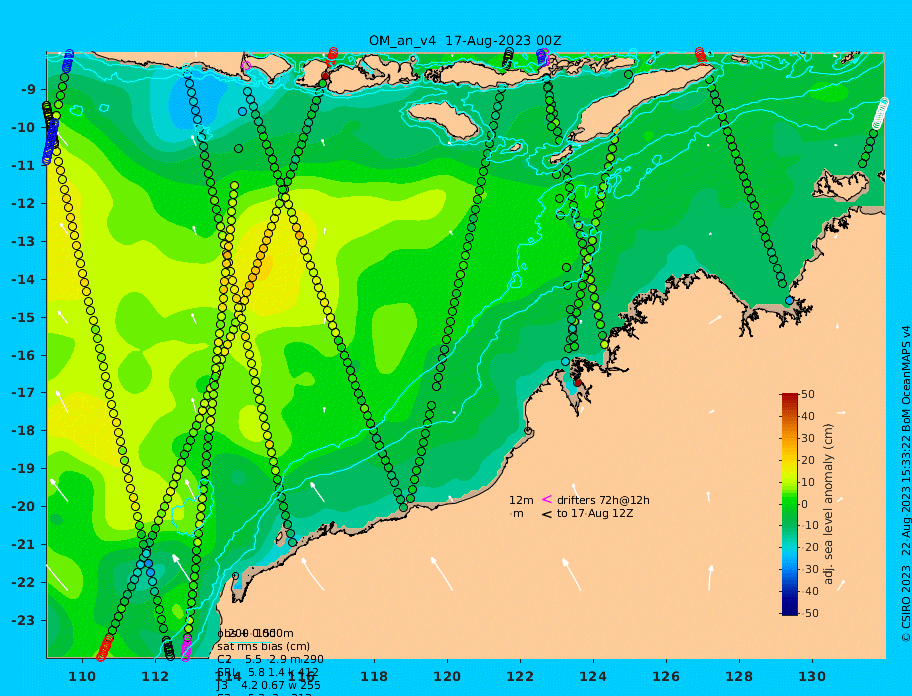Click latitude axis label -16
The height and width of the screenshot is (696, 912).
23,355
